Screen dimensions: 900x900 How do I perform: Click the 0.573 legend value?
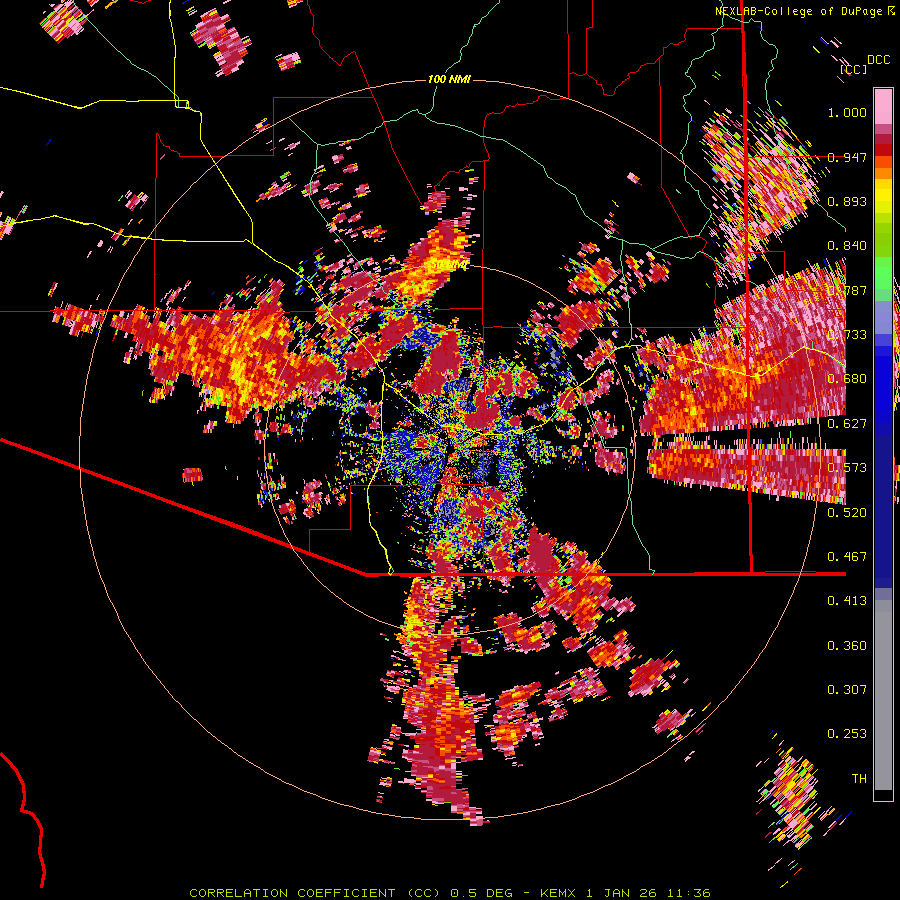[x=847, y=468]
